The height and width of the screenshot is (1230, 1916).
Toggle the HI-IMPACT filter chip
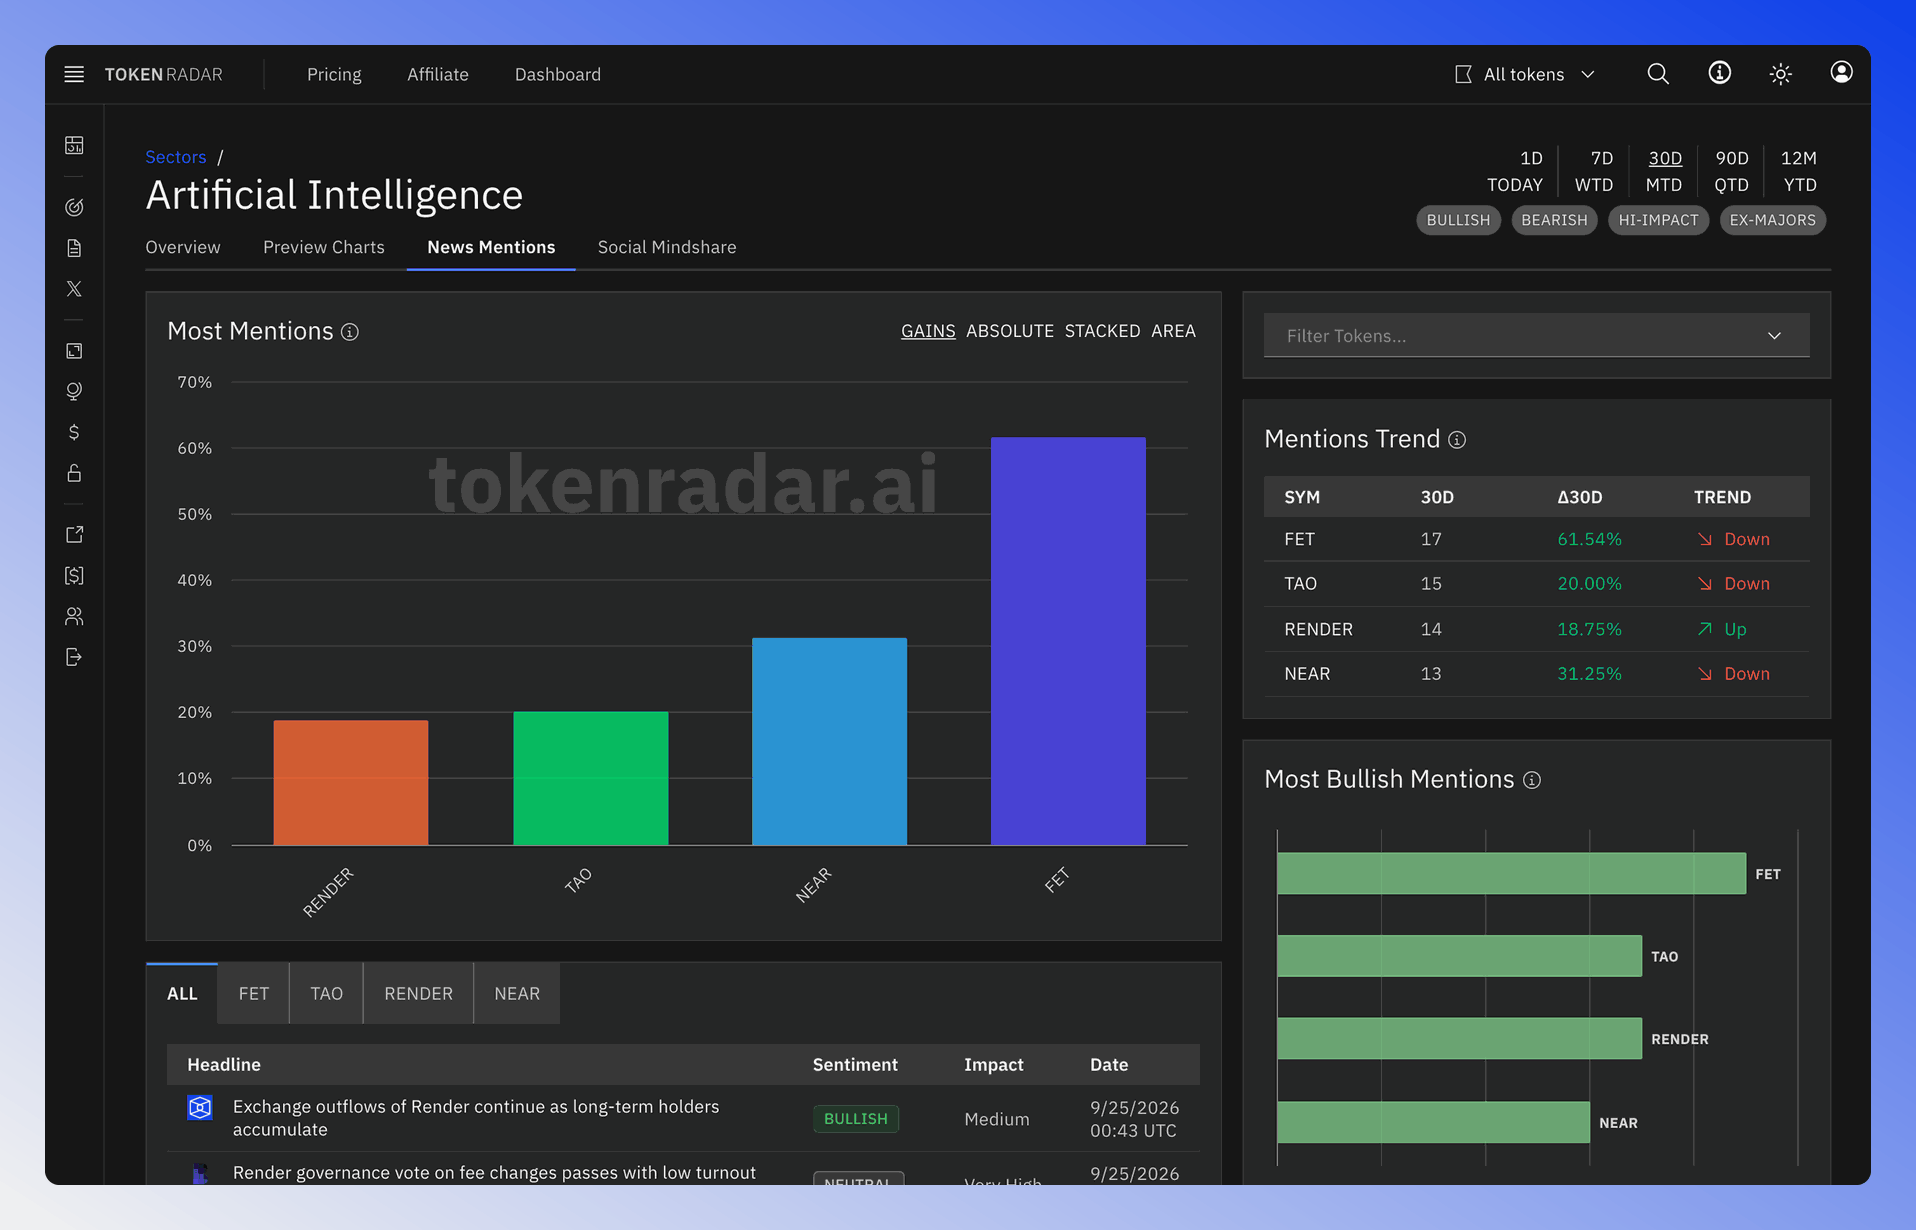(1658, 220)
